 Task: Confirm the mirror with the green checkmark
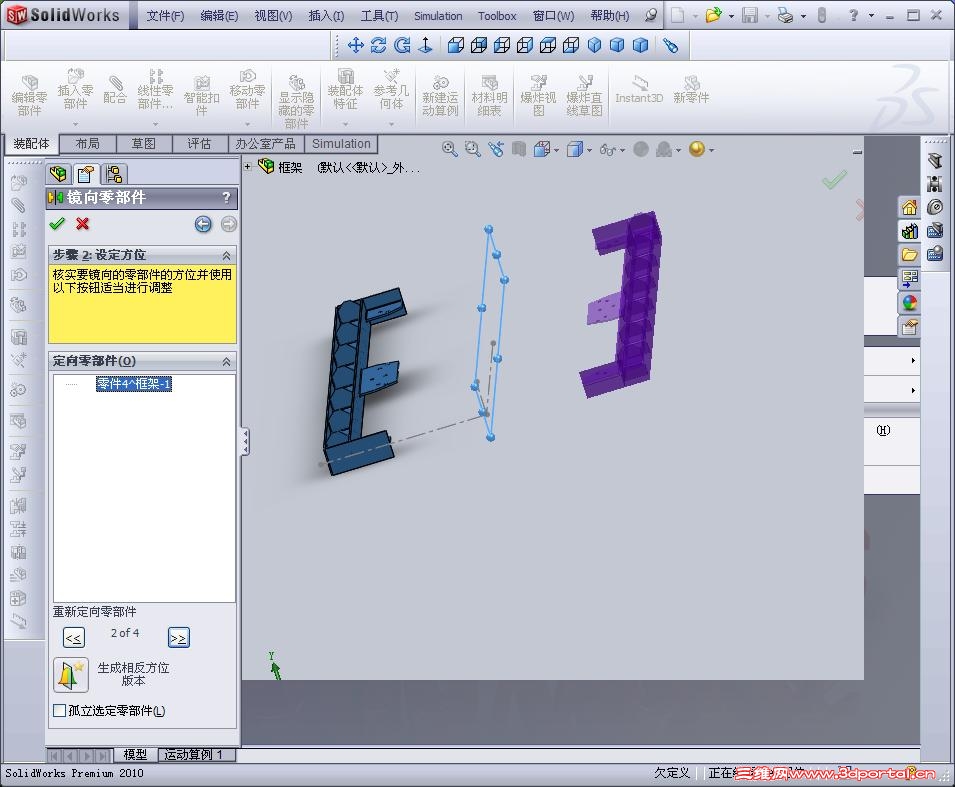57,224
